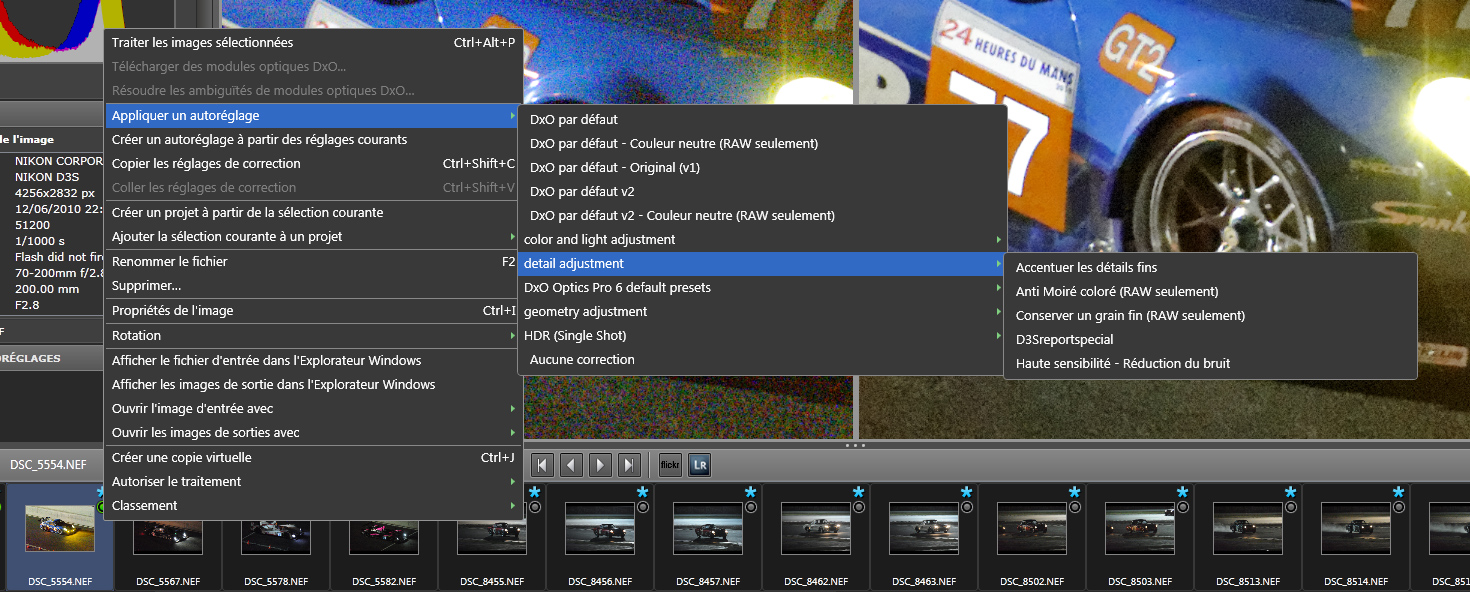Image resolution: width=1470 pixels, height=592 pixels.
Task: Jump to the last image button
Action: point(629,465)
